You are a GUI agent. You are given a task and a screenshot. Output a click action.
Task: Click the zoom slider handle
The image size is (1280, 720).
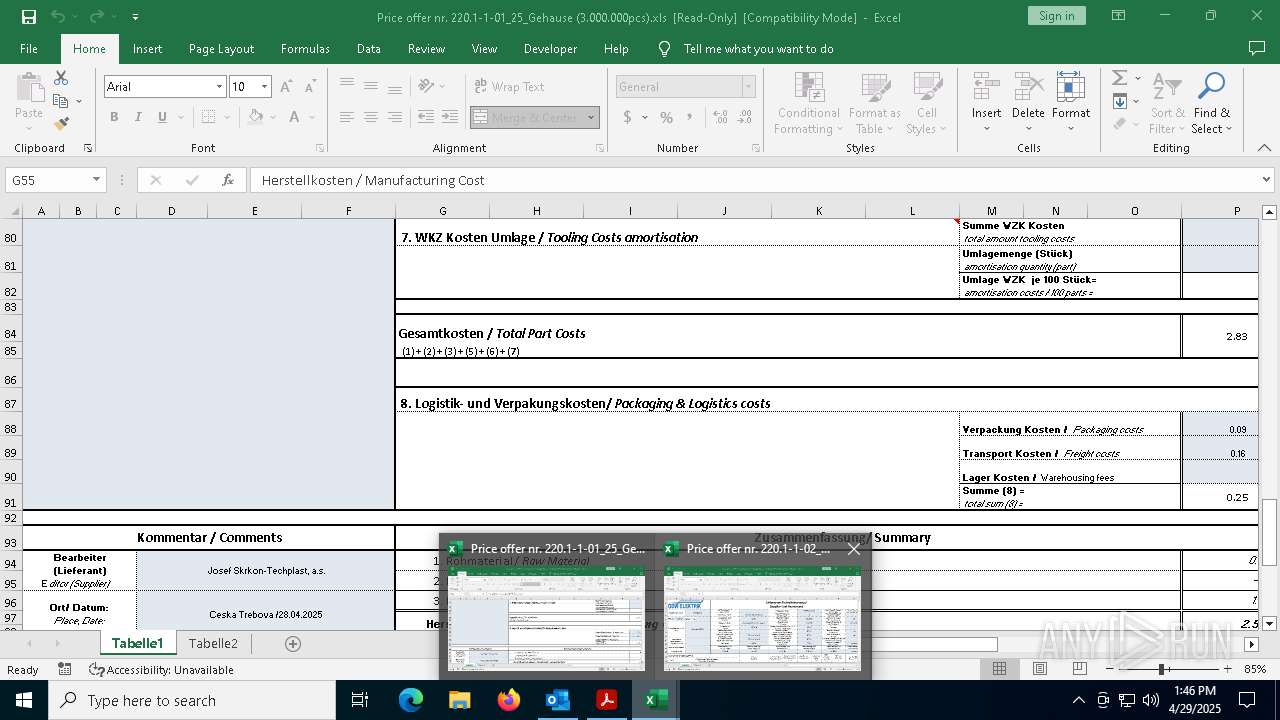click(1161, 669)
